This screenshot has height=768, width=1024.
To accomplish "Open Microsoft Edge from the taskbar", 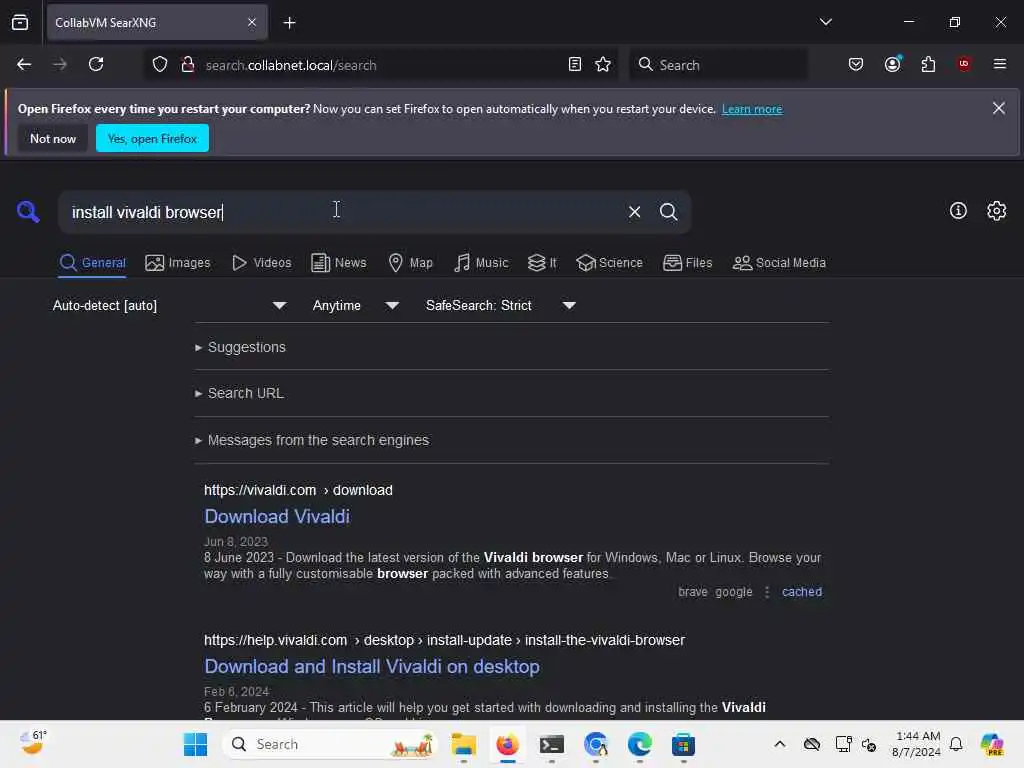I will pos(639,744).
